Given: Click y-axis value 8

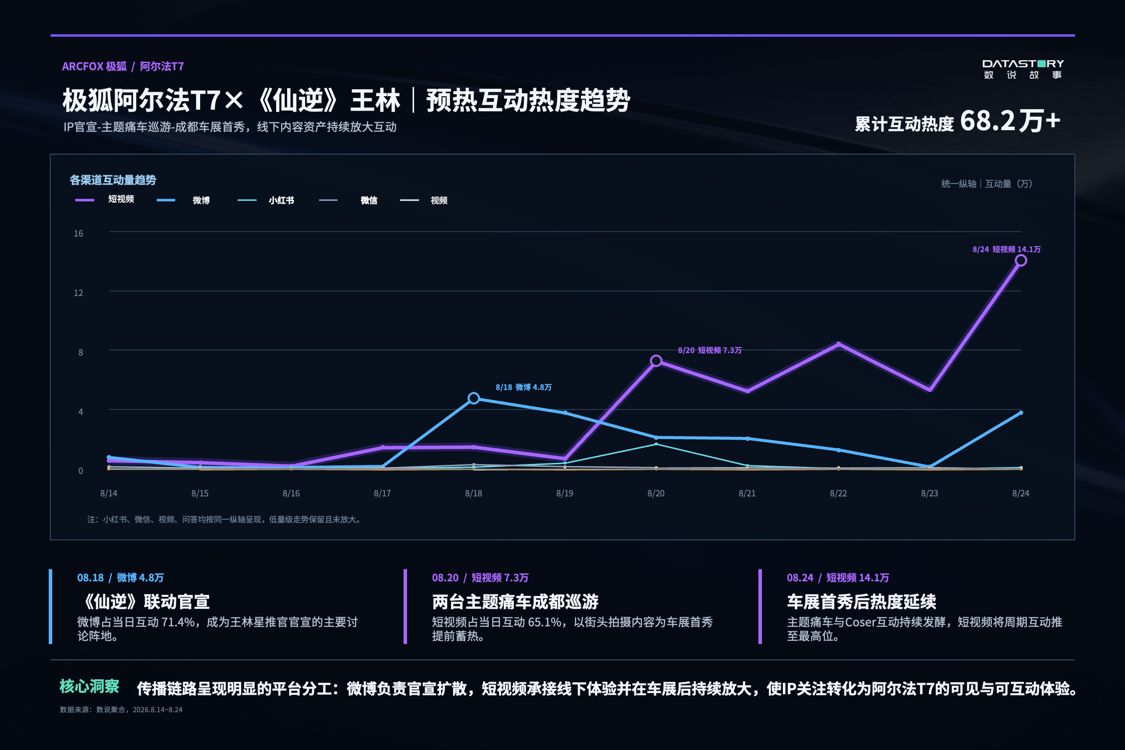Looking at the screenshot, I should (x=80, y=352).
